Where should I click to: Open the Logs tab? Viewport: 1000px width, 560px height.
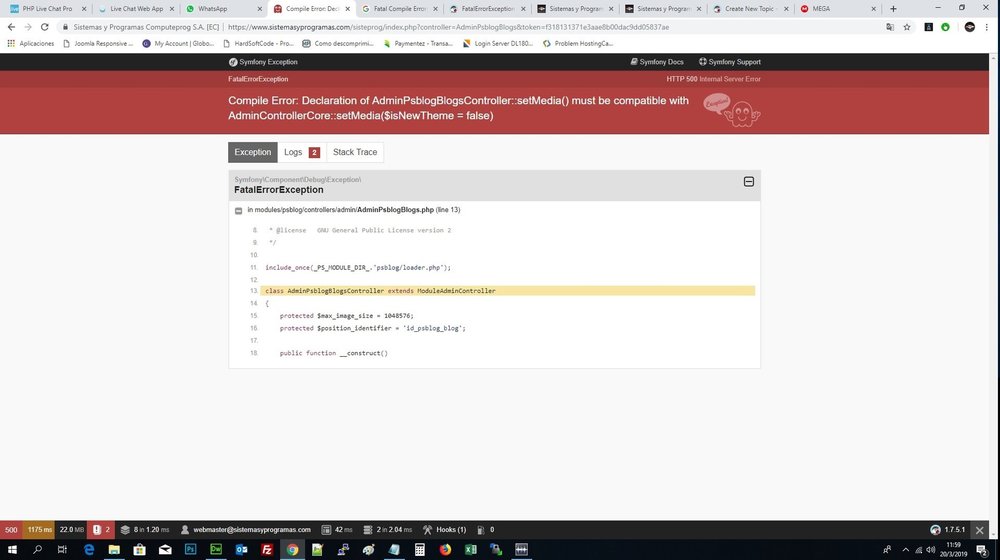coord(302,152)
